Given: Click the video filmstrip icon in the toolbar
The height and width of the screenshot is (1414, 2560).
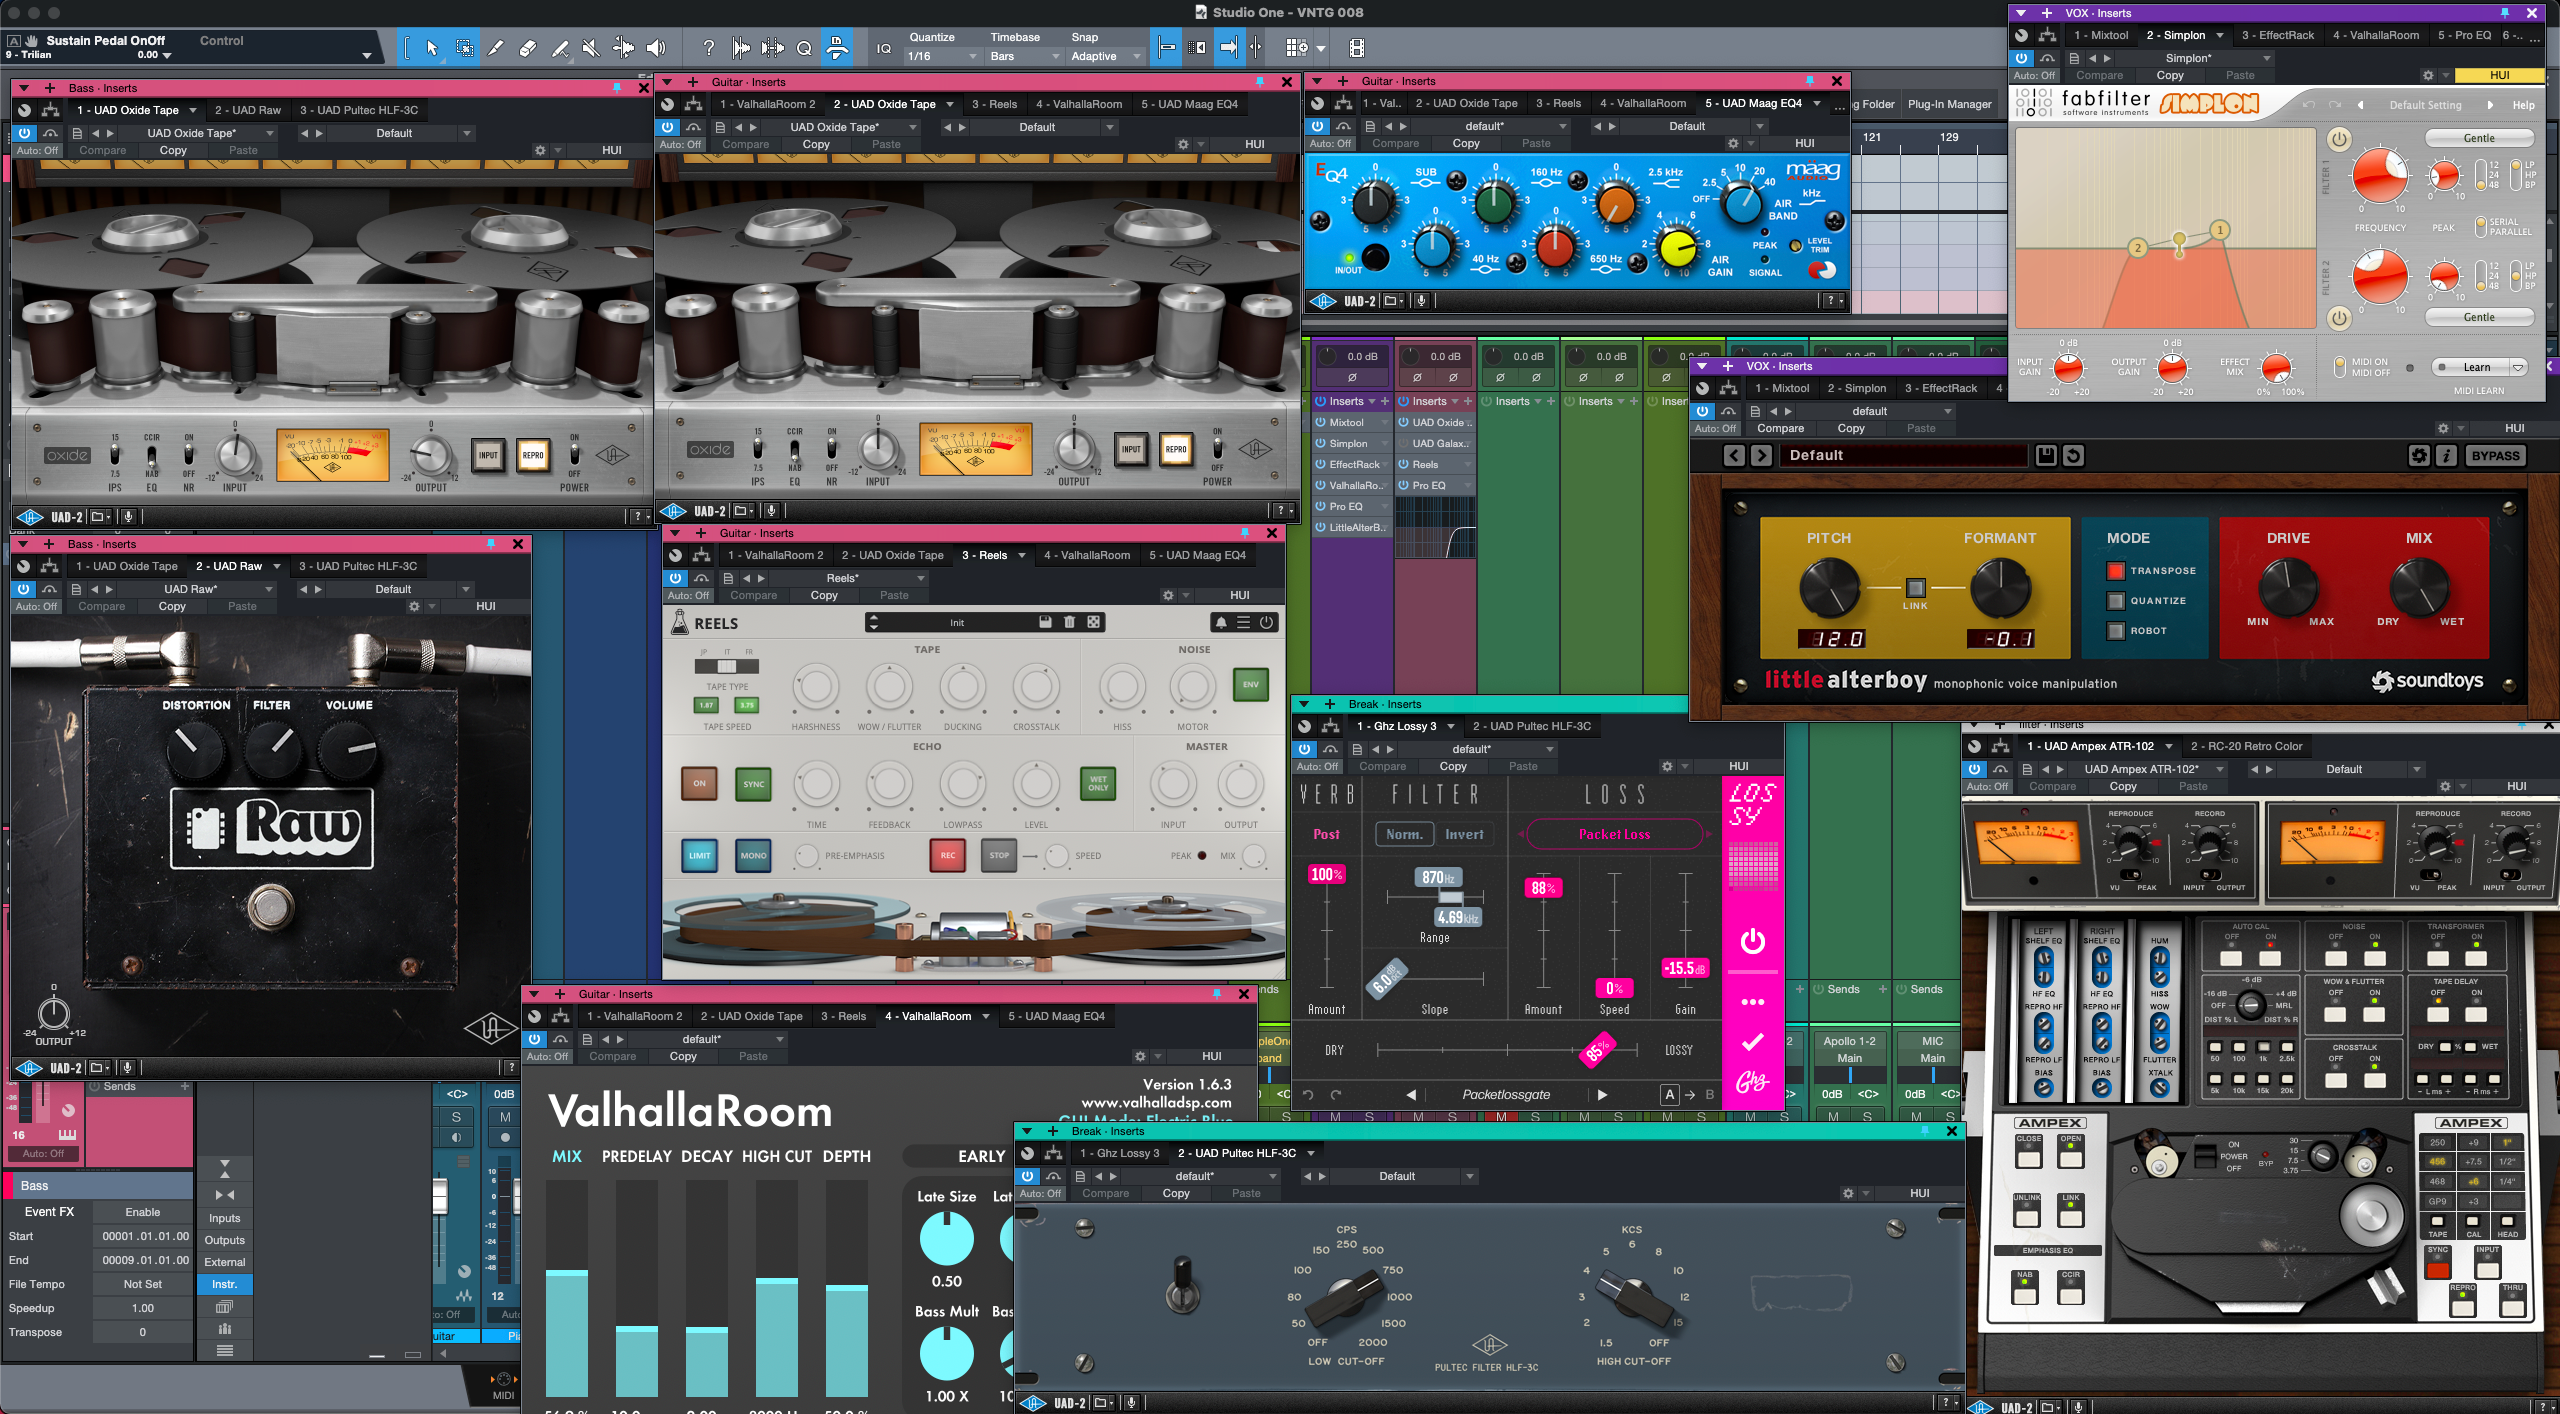Looking at the screenshot, I should (1356, 48).
